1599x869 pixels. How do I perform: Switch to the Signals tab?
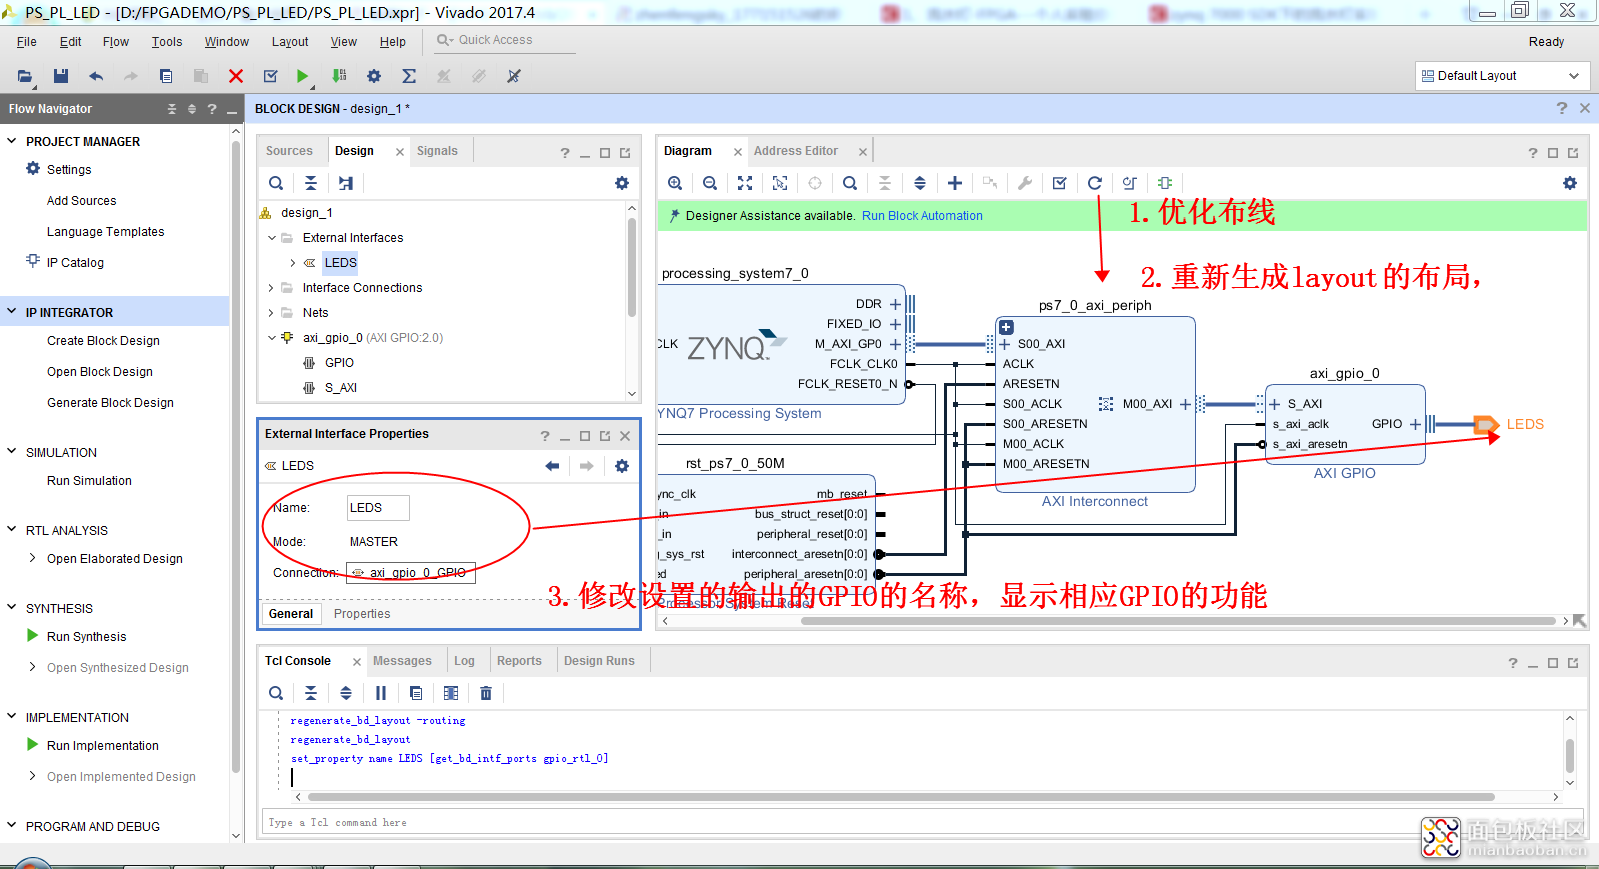437,151
